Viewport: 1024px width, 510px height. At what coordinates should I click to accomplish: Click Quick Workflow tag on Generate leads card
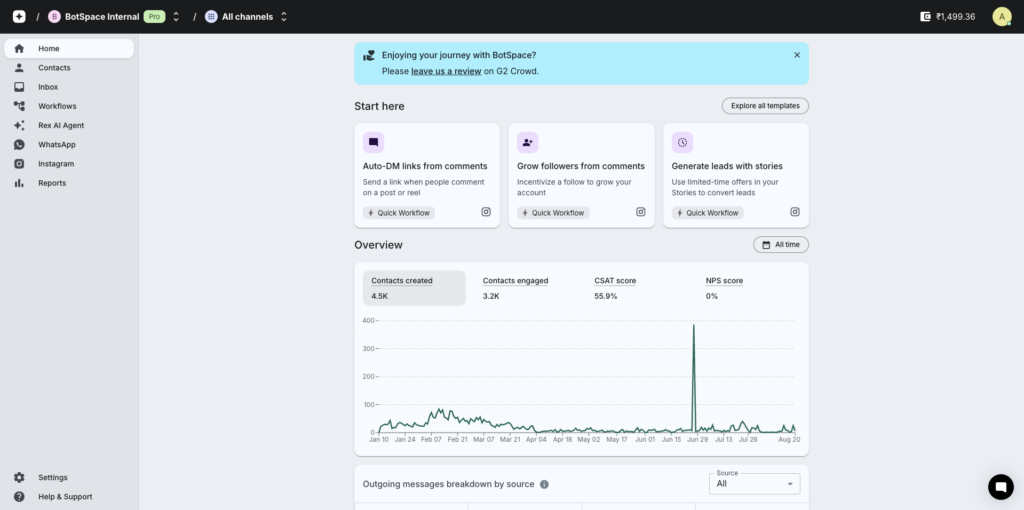(x=708, y=213)
